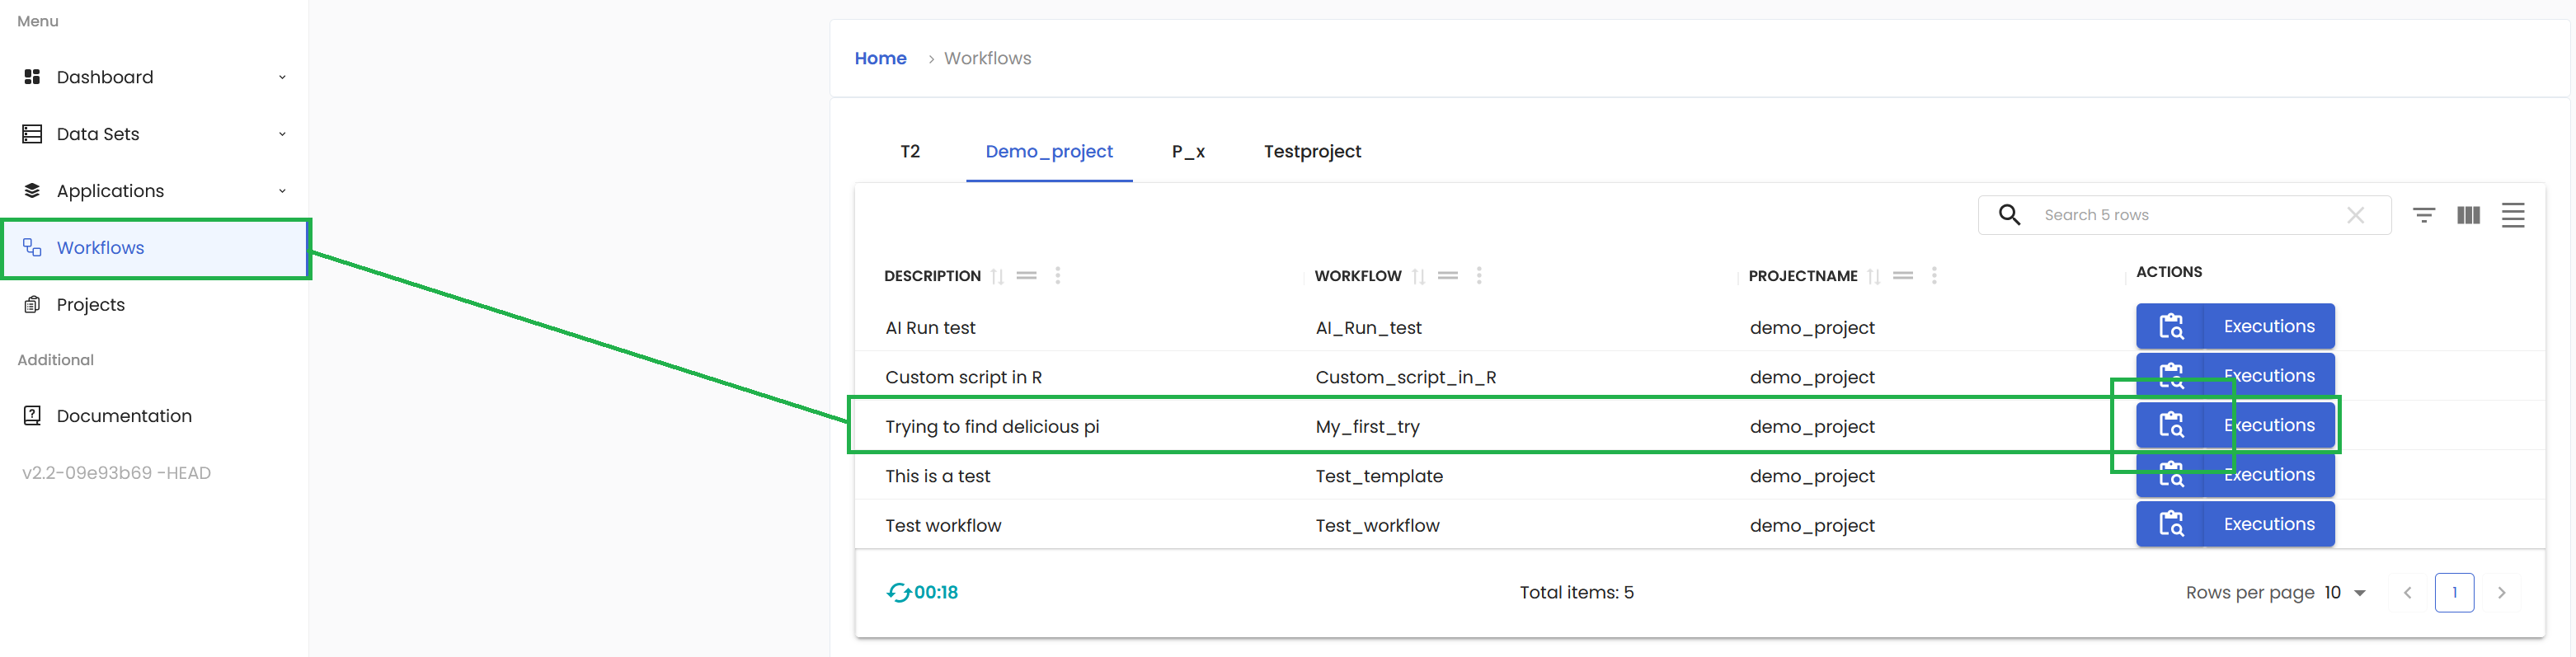Viewport: 2576px width, 657px height.
Task: Open Rows per page dropdown
Action: (2344, 593)
